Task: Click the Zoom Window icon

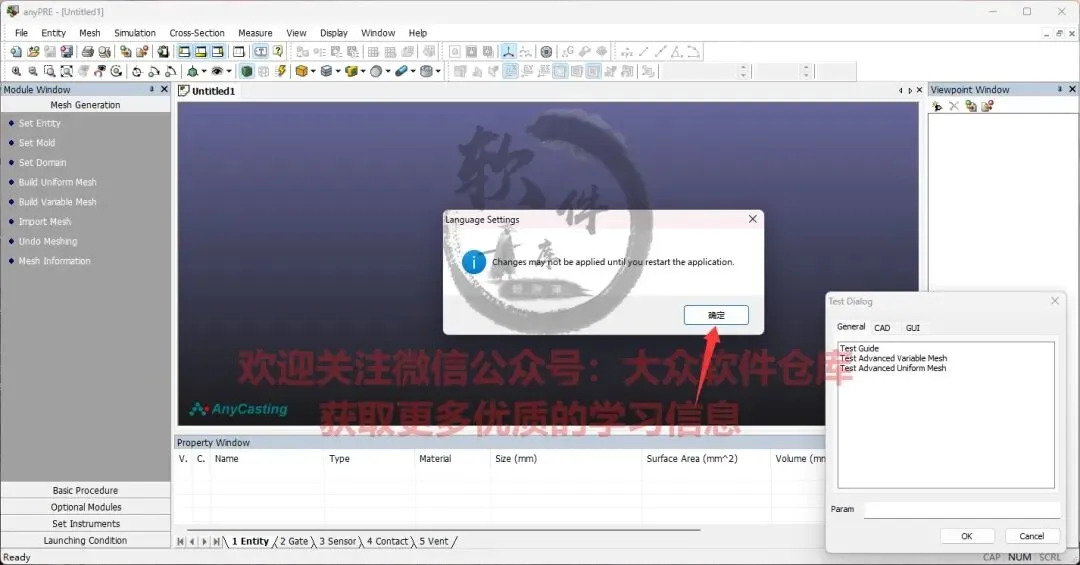Action: (50, 71)
